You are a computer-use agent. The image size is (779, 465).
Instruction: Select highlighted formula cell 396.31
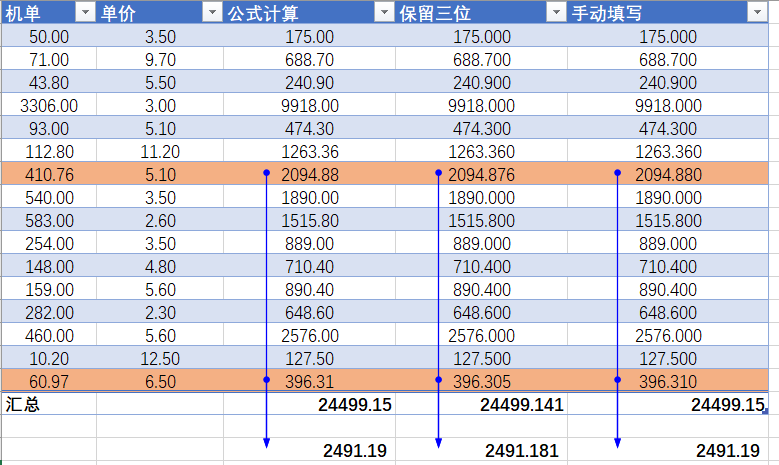[310, 382]
